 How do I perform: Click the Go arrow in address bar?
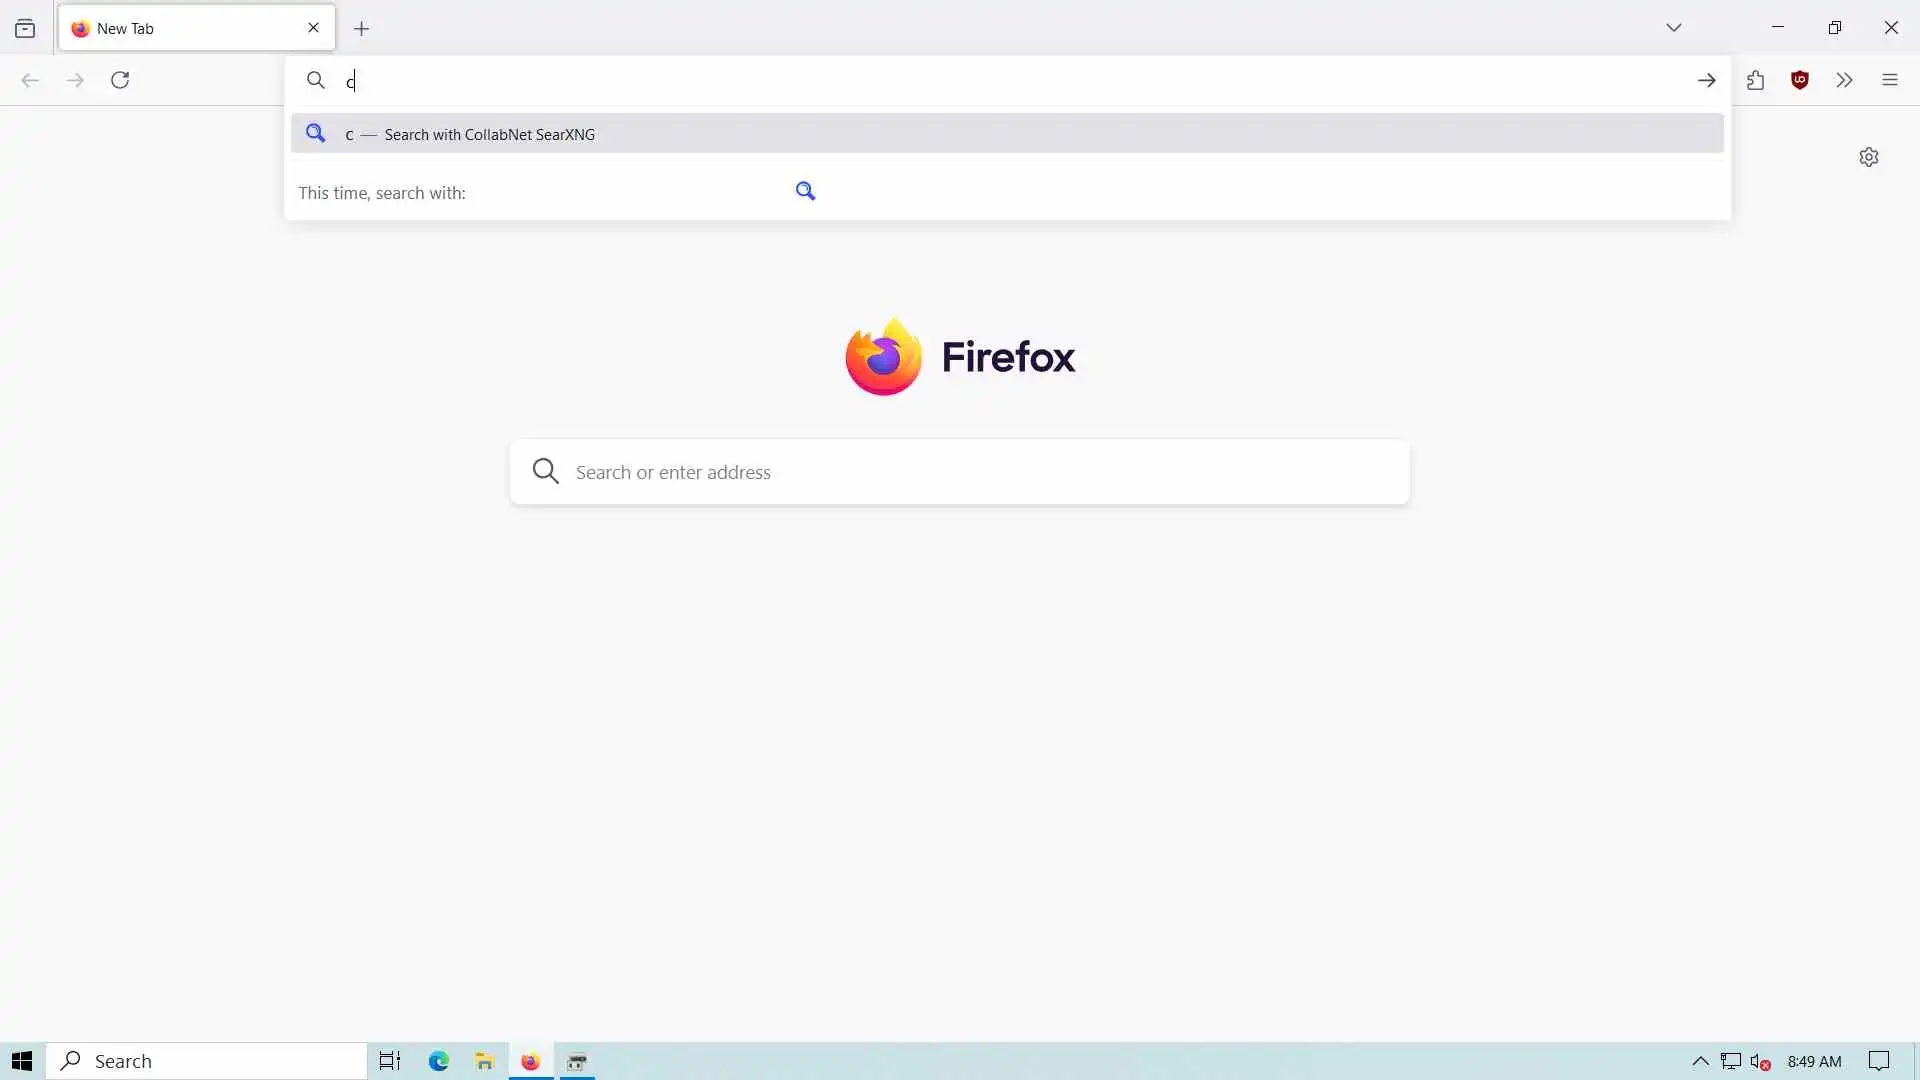click(x=1706, y=80)
